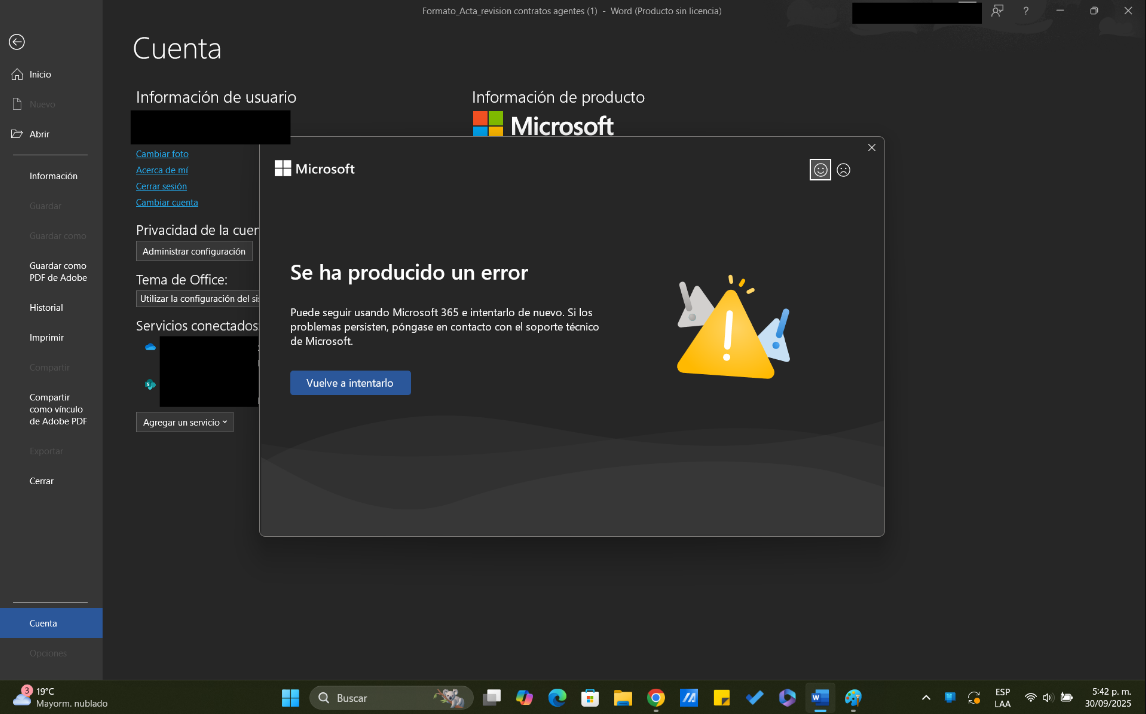Click the back arrow navigation icon

pyautogui.click(x=17, y=42)
